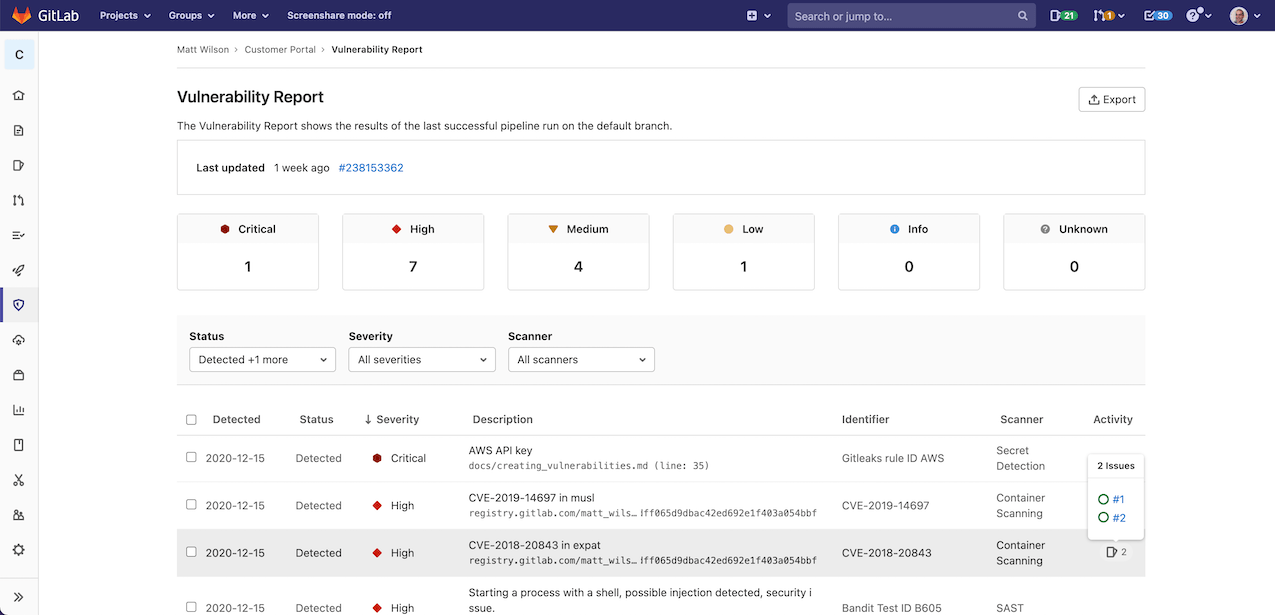
Task: Click the CI/CD rocket icon in sidebar
Action: 18,270
